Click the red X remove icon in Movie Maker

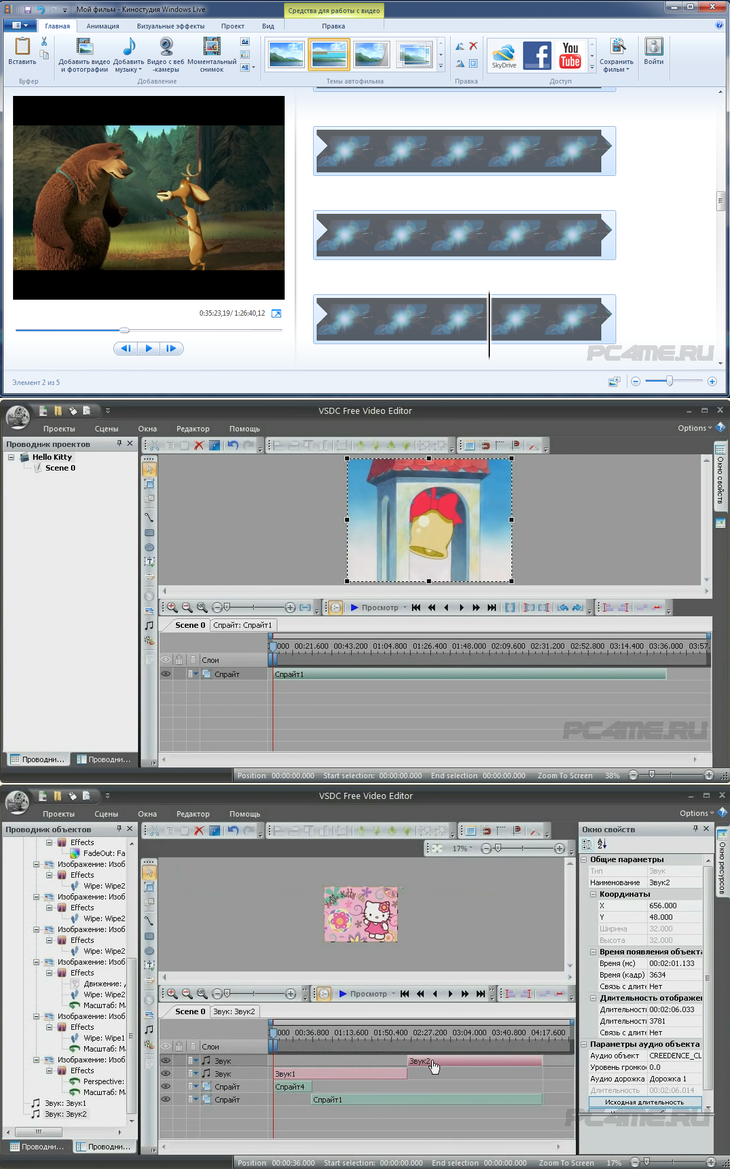pyautogui.click(x=473, y=46)
